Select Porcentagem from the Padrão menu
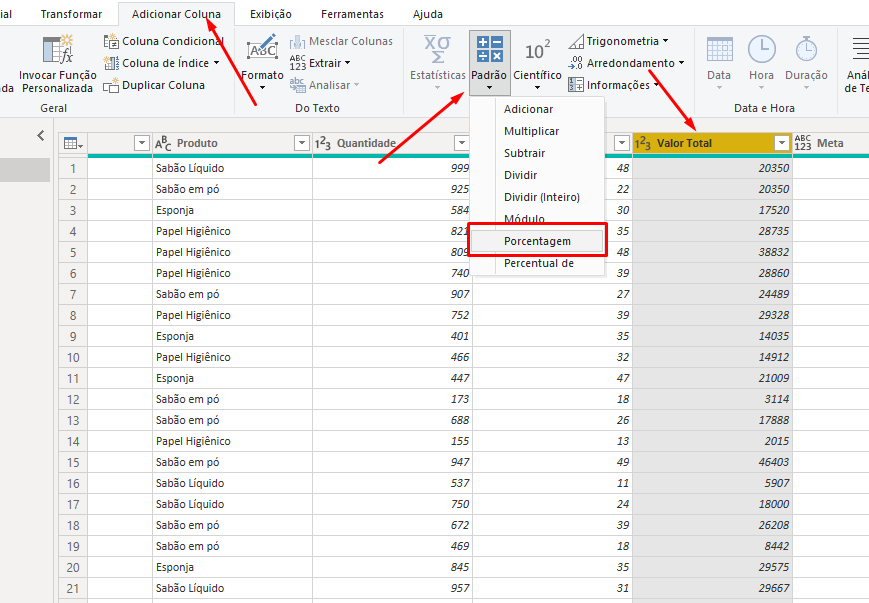The height and width of the screenshot is (603, 869). [x=538, y=240]
